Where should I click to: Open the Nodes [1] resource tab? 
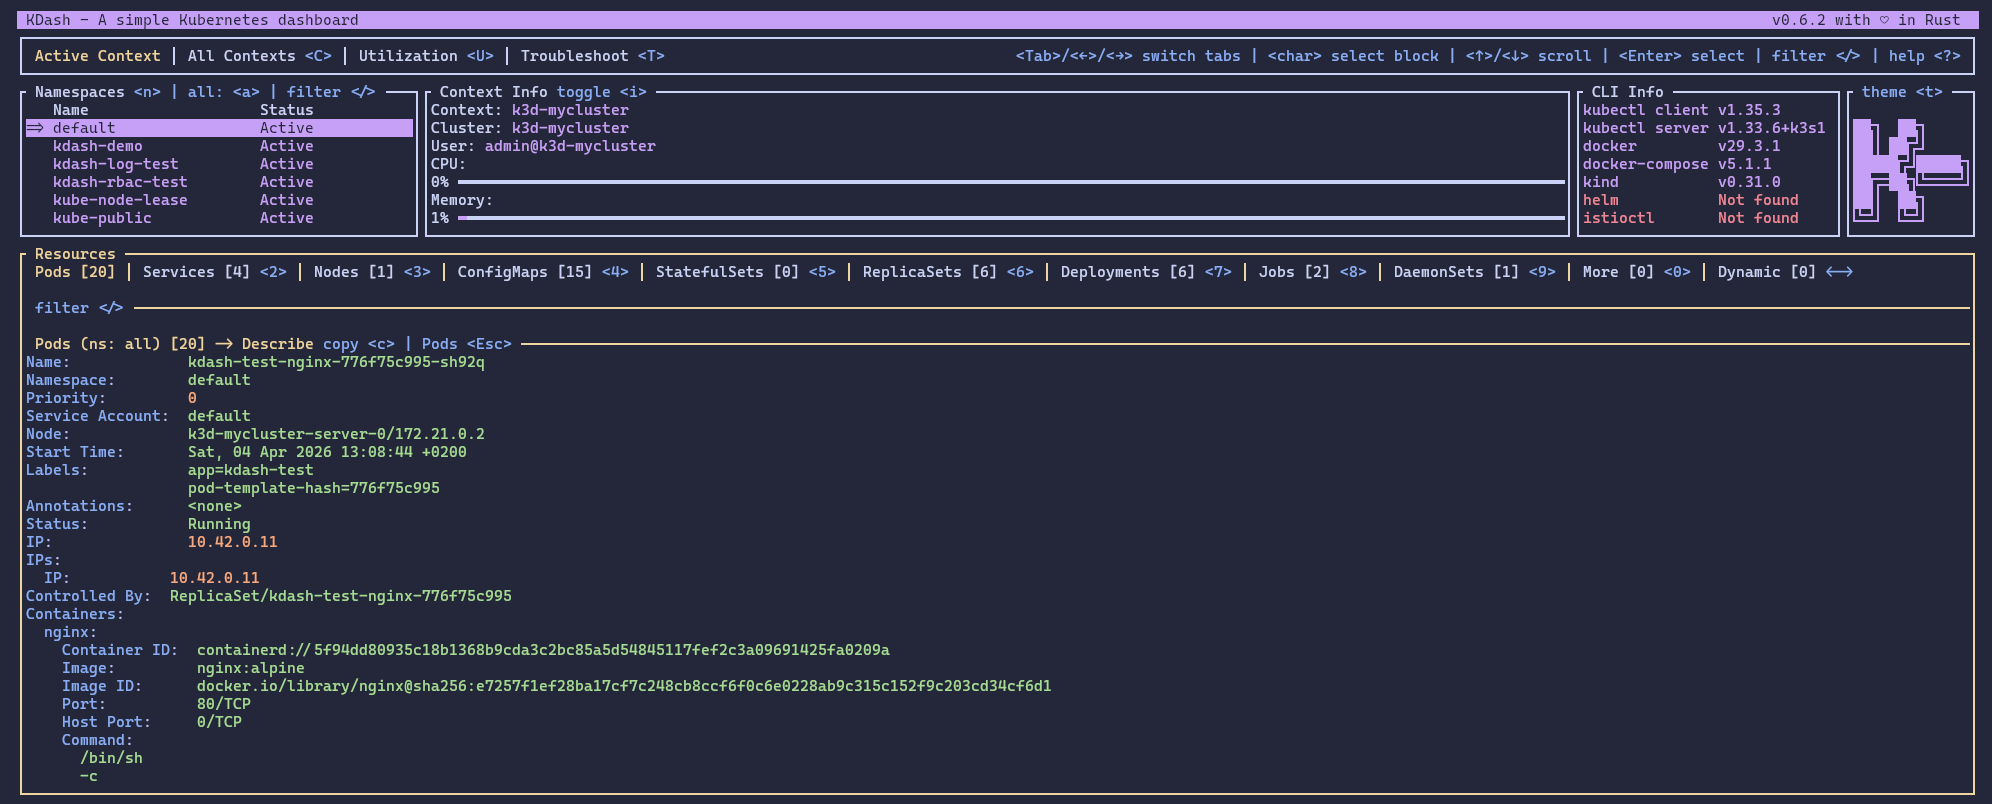pyautogui.click(x=372, y=272)
